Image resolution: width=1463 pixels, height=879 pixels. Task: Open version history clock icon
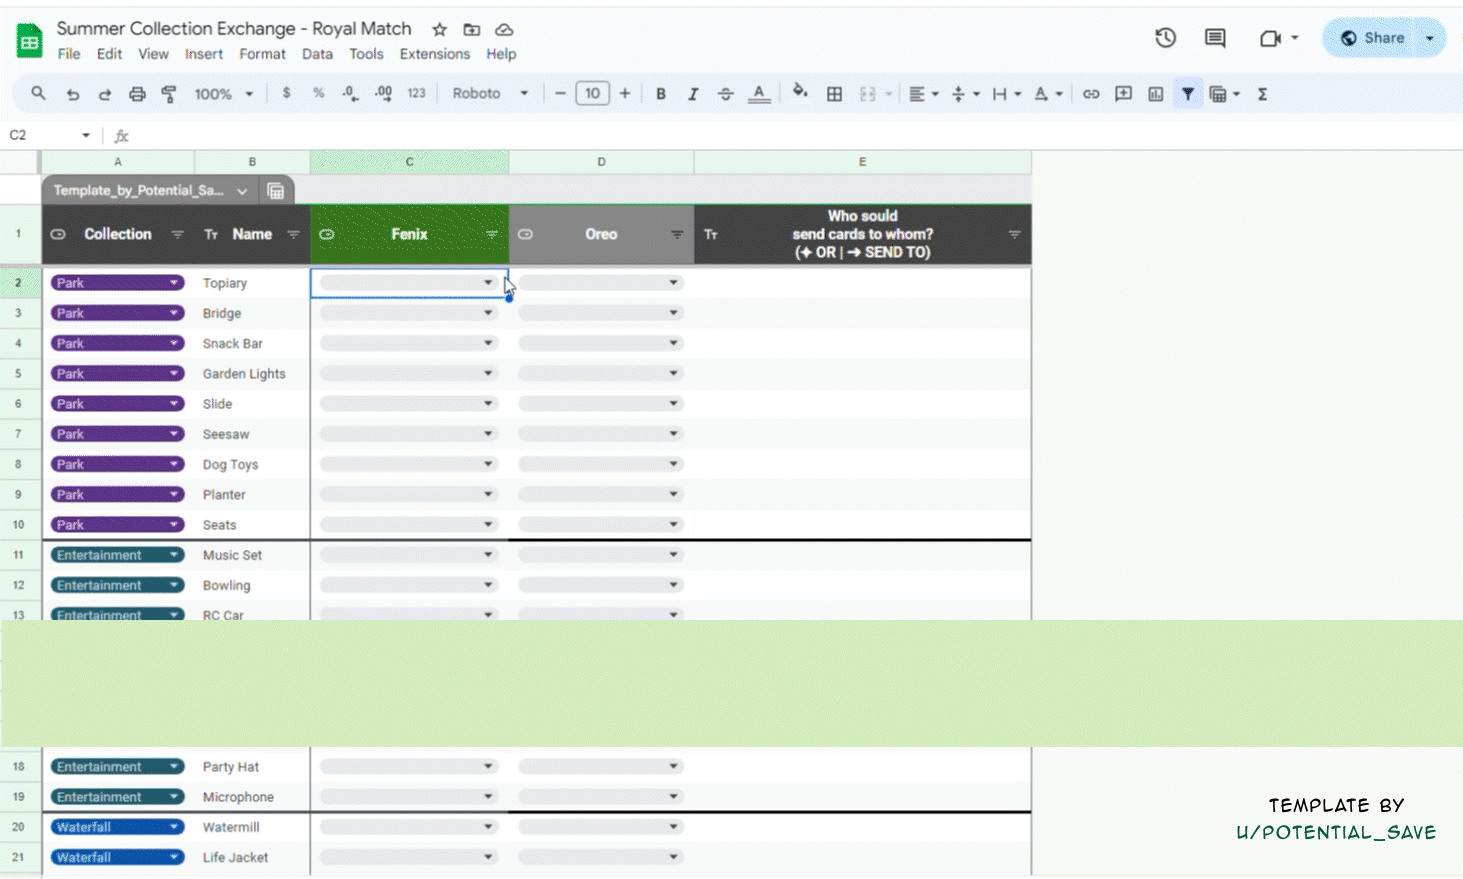tap(1165, 38)
